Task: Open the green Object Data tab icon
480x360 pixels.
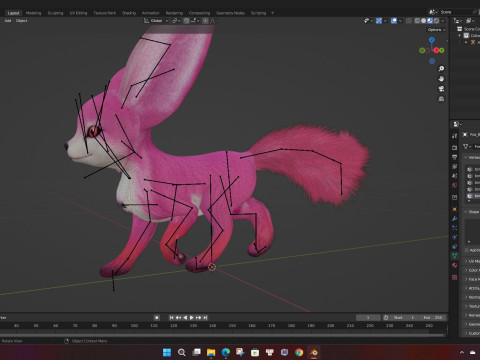Action: pos(455,256)
